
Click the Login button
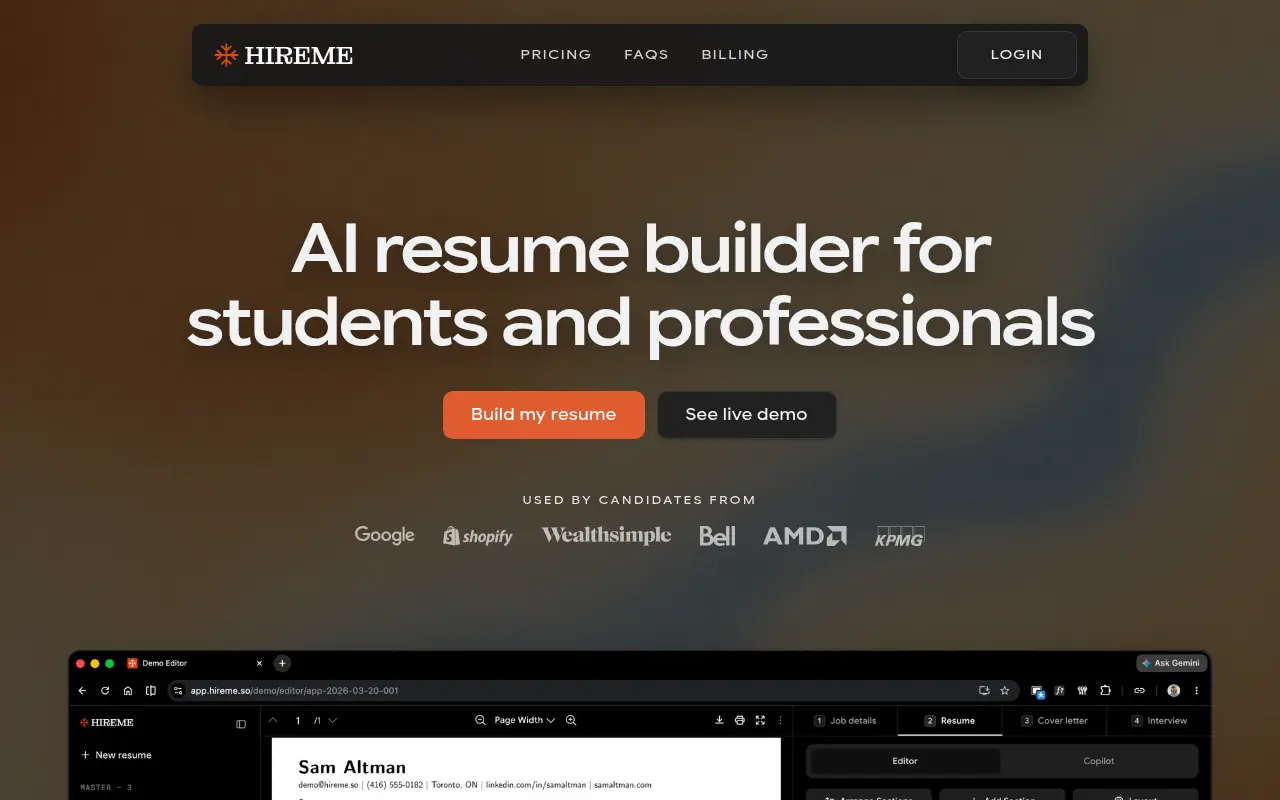(x=1016, y=55)
